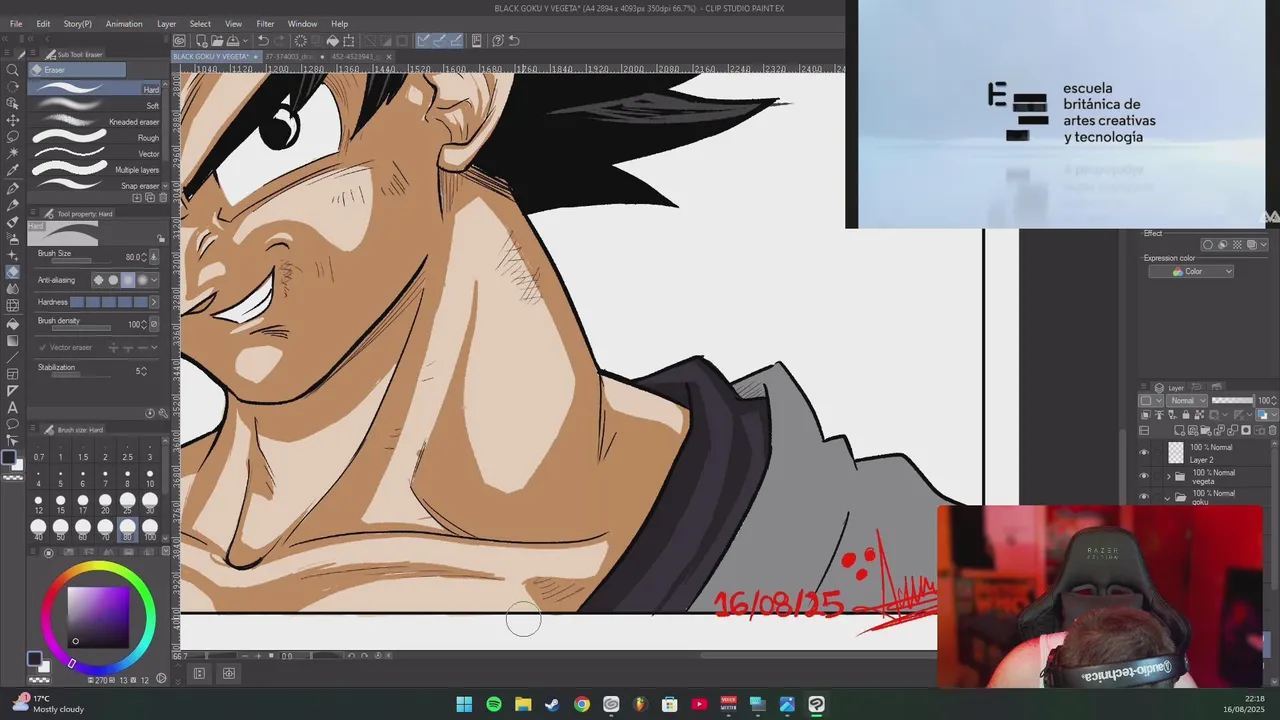Expand the Hardness options arrow
1280x720 pixels.
(x=154, y=302)
